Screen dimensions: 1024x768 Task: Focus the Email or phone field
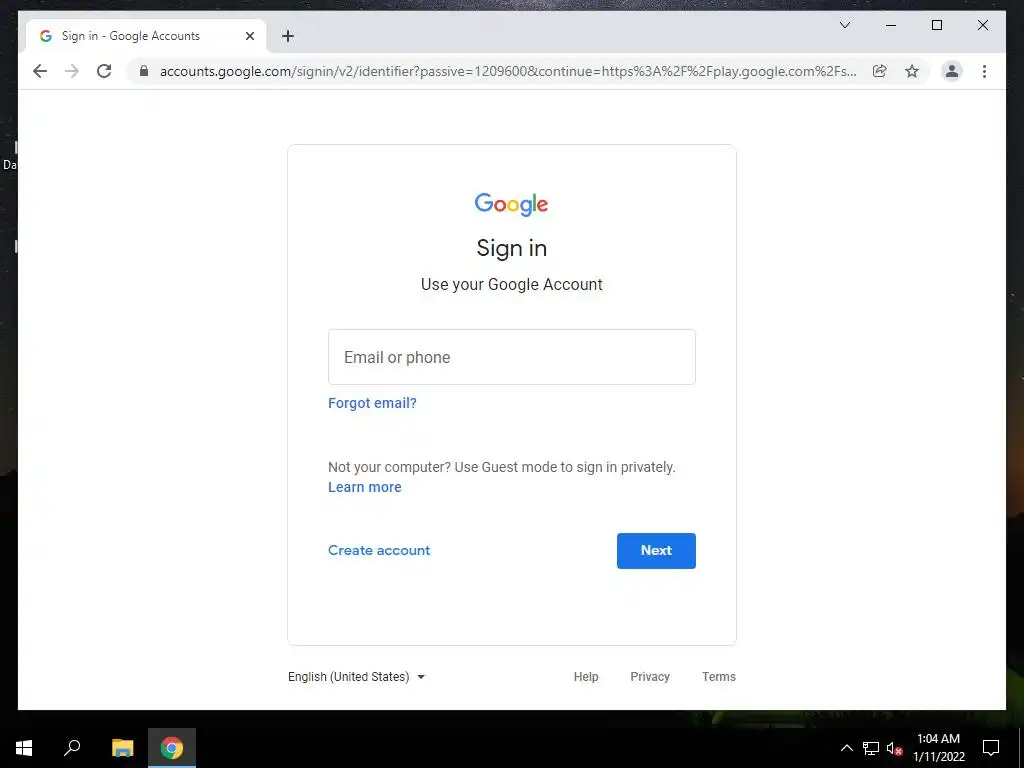pyautogui.click(x=511, y=357)
